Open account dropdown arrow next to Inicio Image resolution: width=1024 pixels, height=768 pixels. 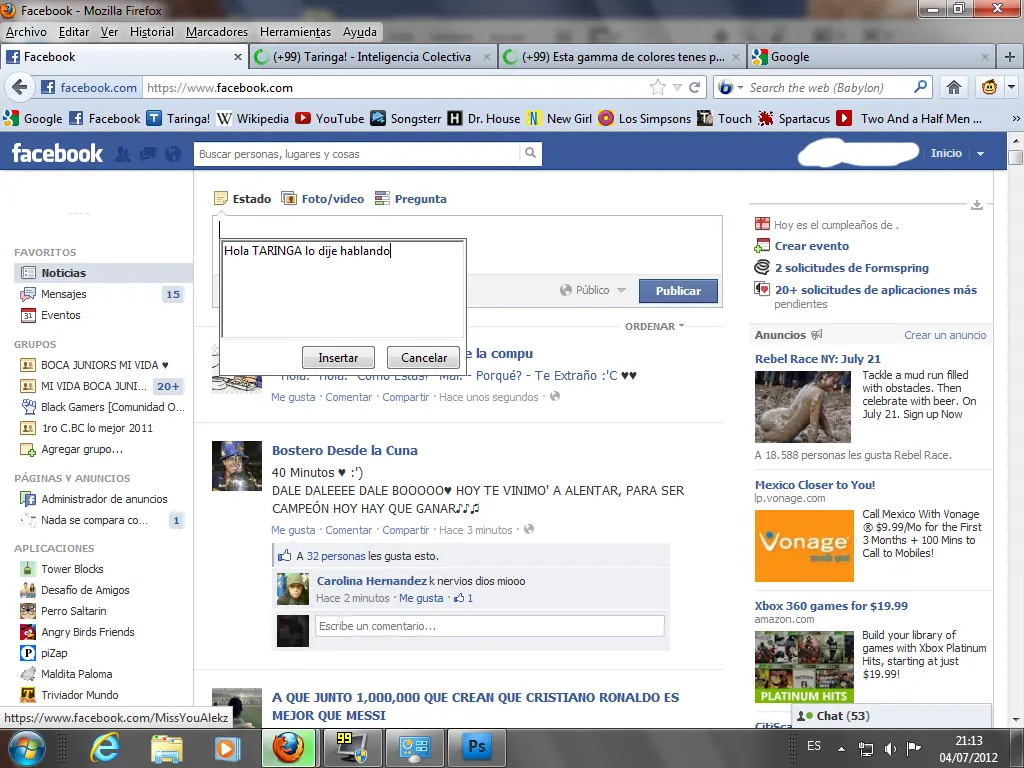coord(980,153)
